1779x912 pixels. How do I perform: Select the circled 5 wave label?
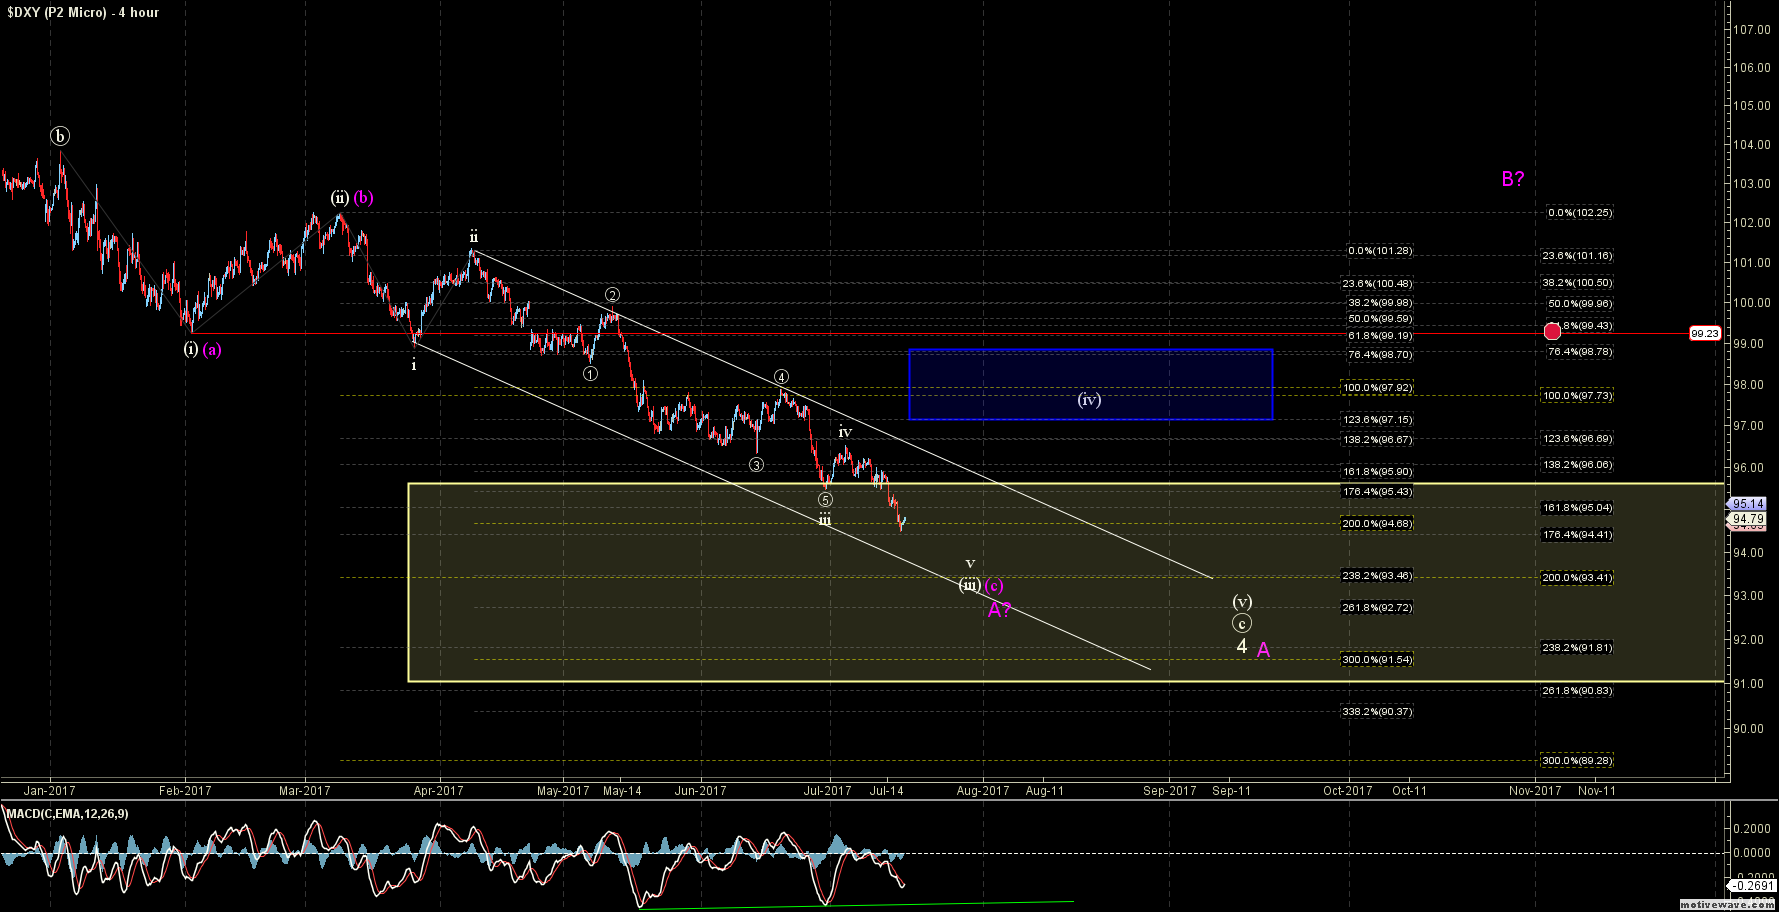(824, 499)
